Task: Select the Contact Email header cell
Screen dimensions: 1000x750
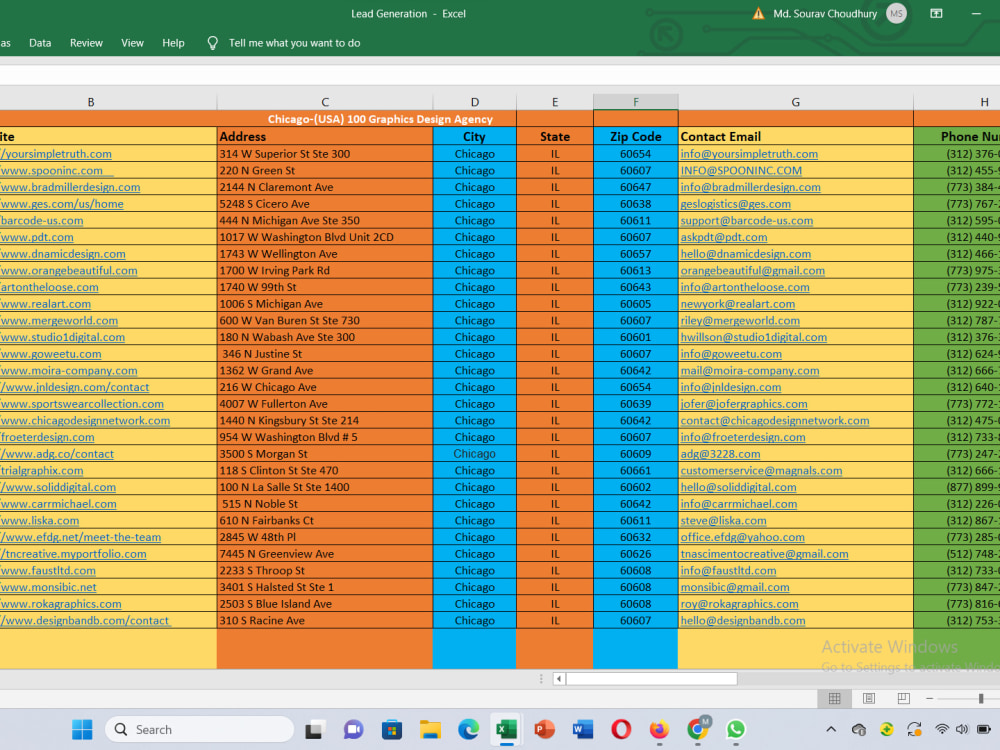Action: point(795,136)
